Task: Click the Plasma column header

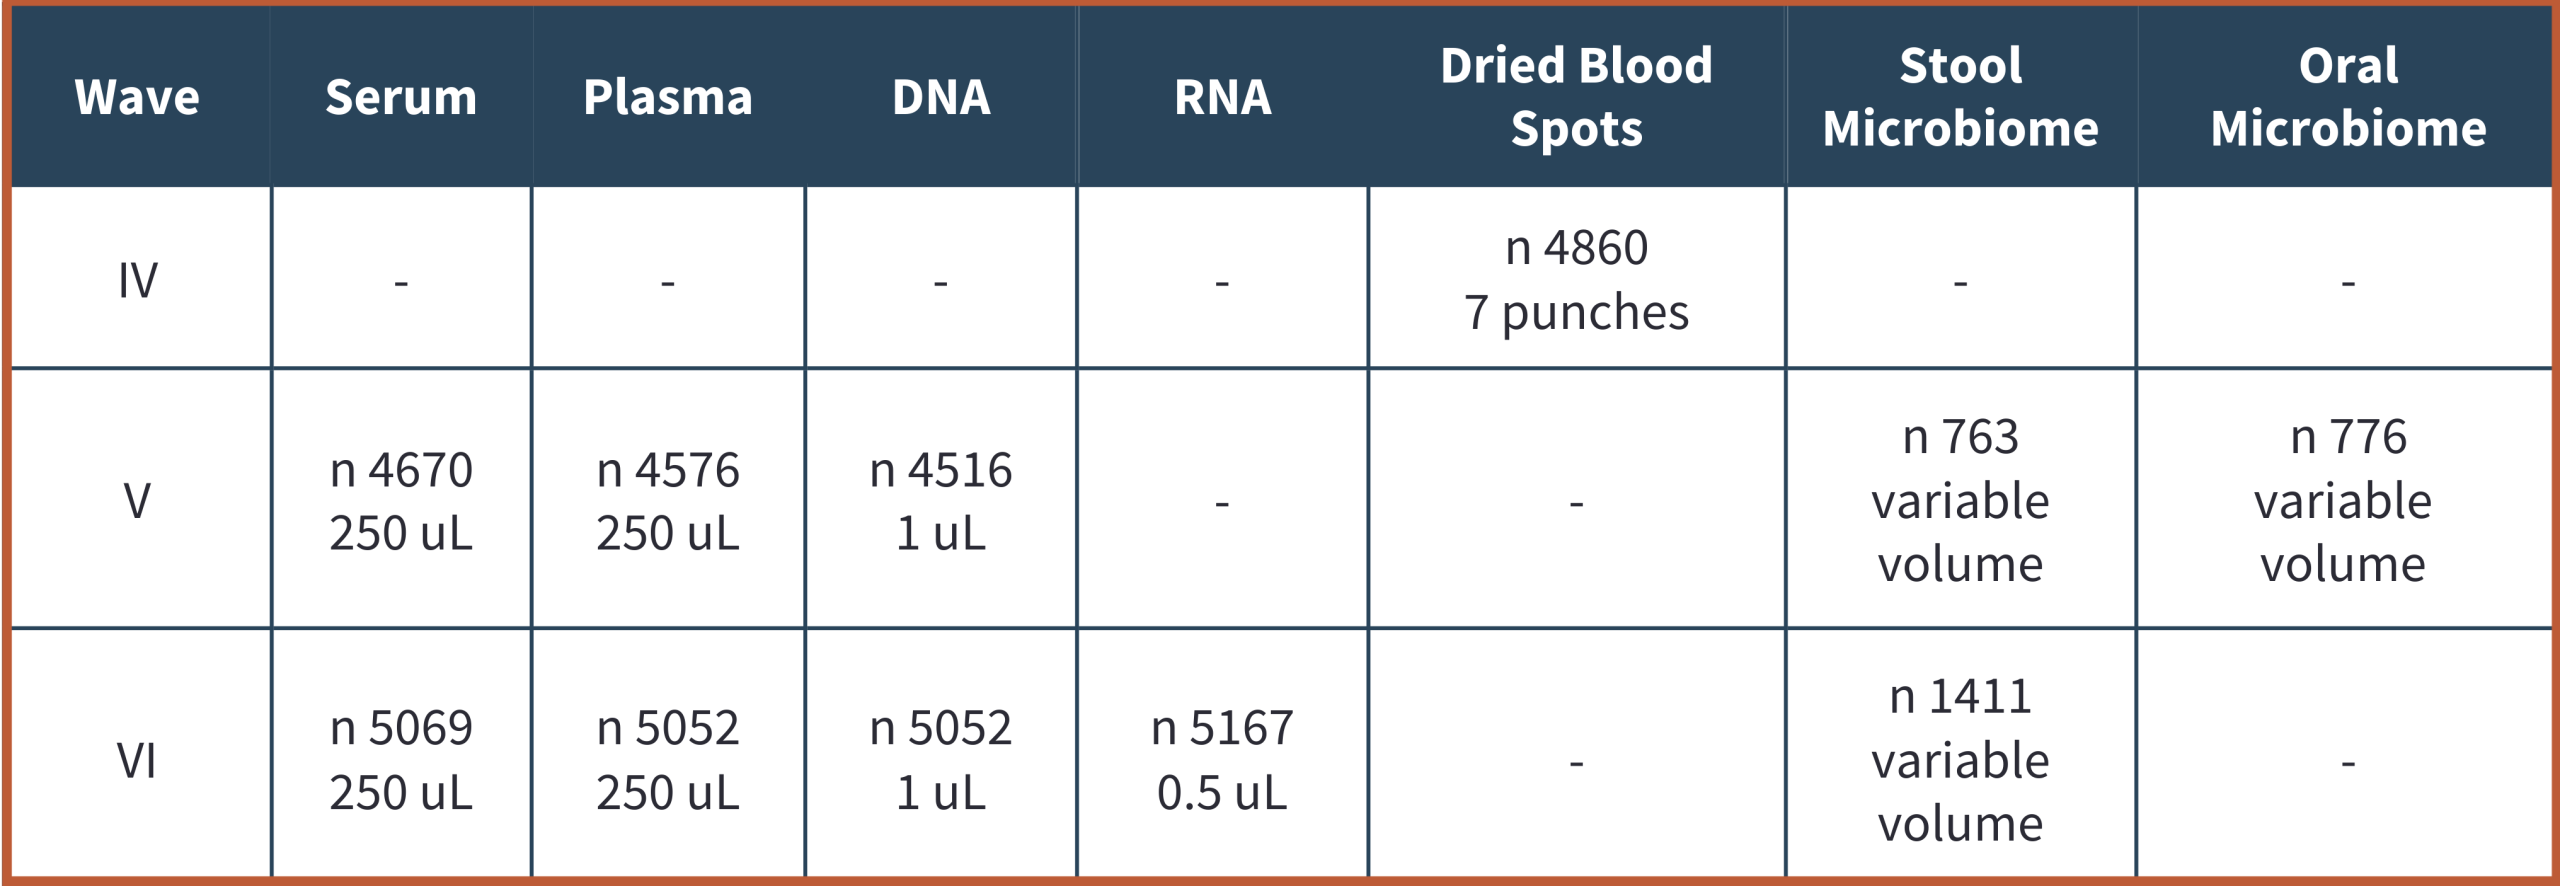Action: click(668, 98)
